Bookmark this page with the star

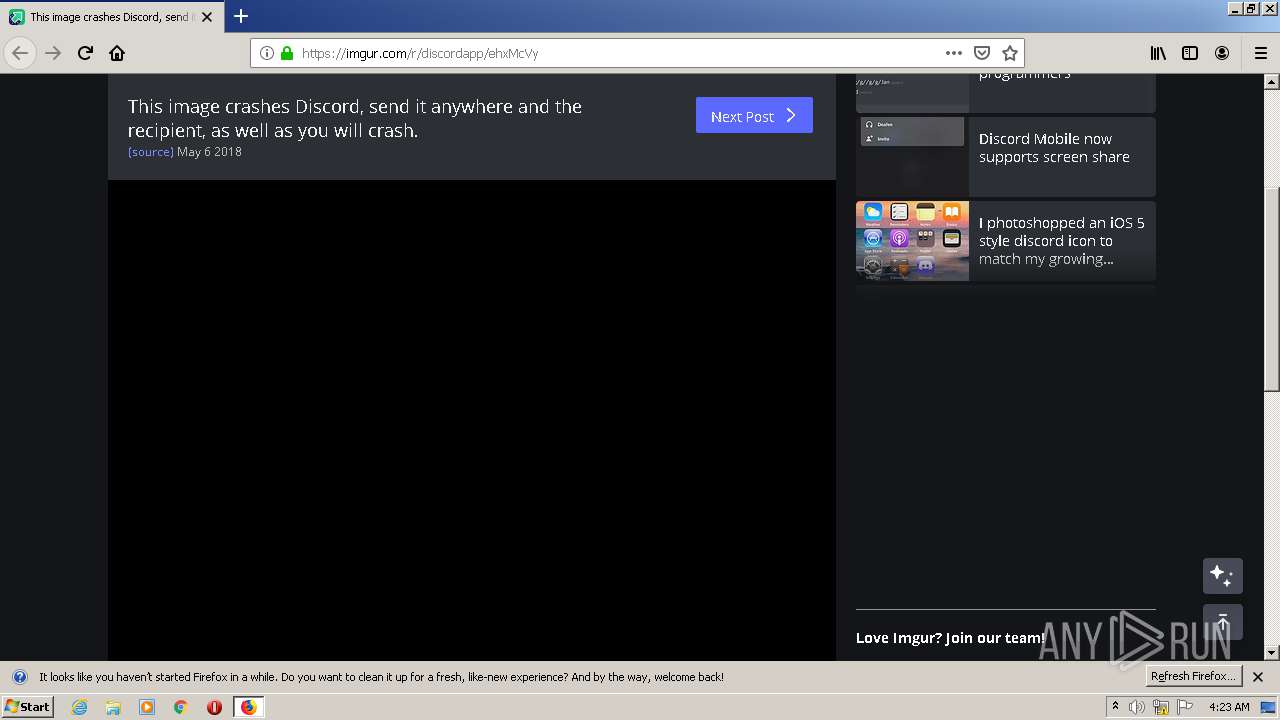pos(1010,53)
